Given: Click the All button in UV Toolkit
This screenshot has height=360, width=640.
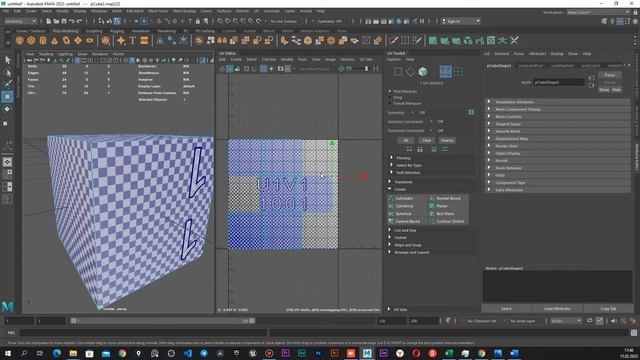Looking at the screenshot, I should [406, 140].
